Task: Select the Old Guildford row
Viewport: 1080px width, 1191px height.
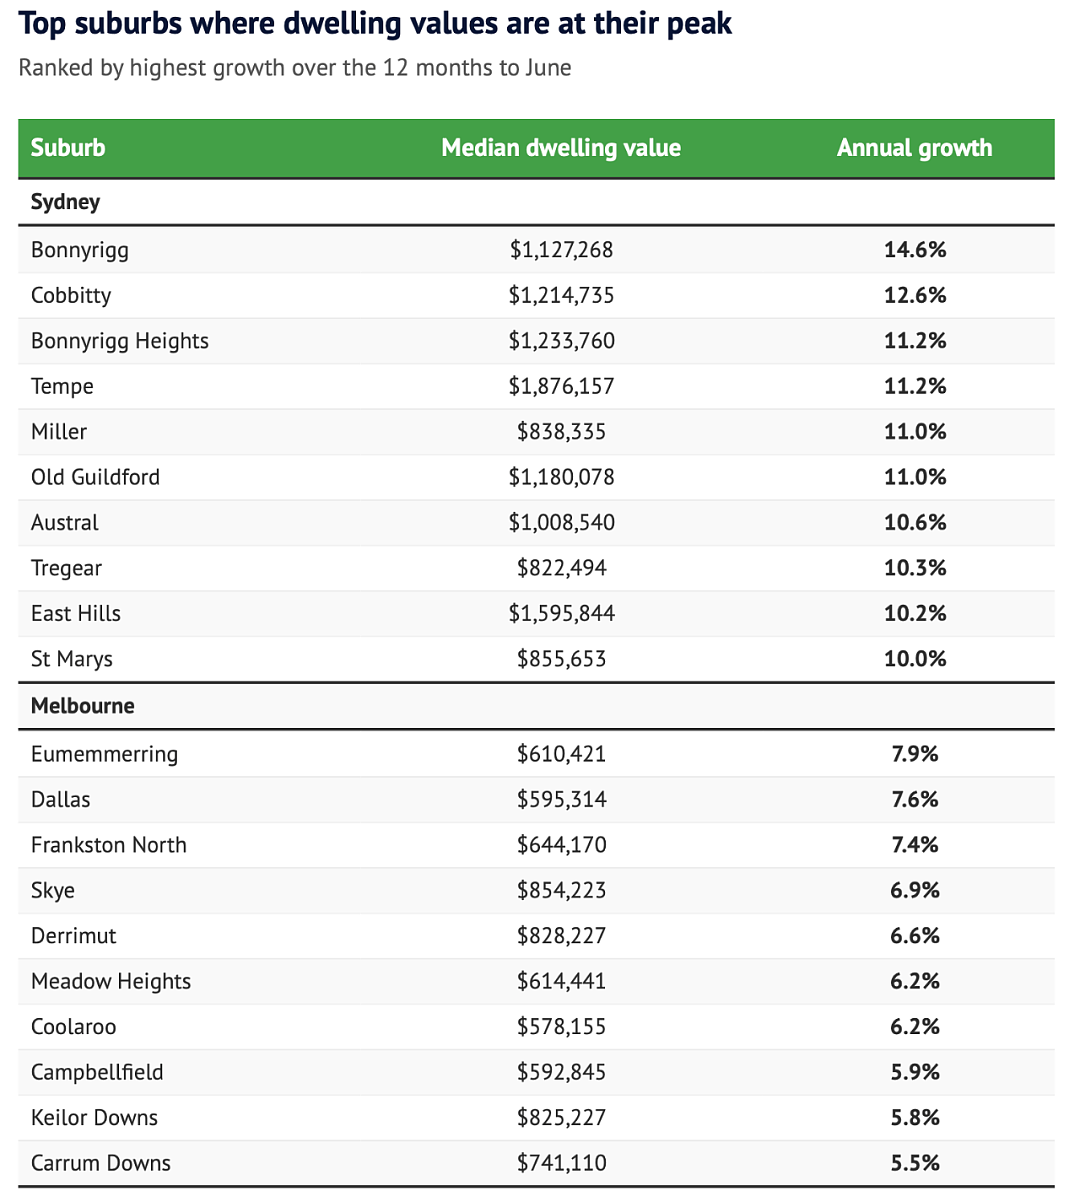Action: coord(536,477)
